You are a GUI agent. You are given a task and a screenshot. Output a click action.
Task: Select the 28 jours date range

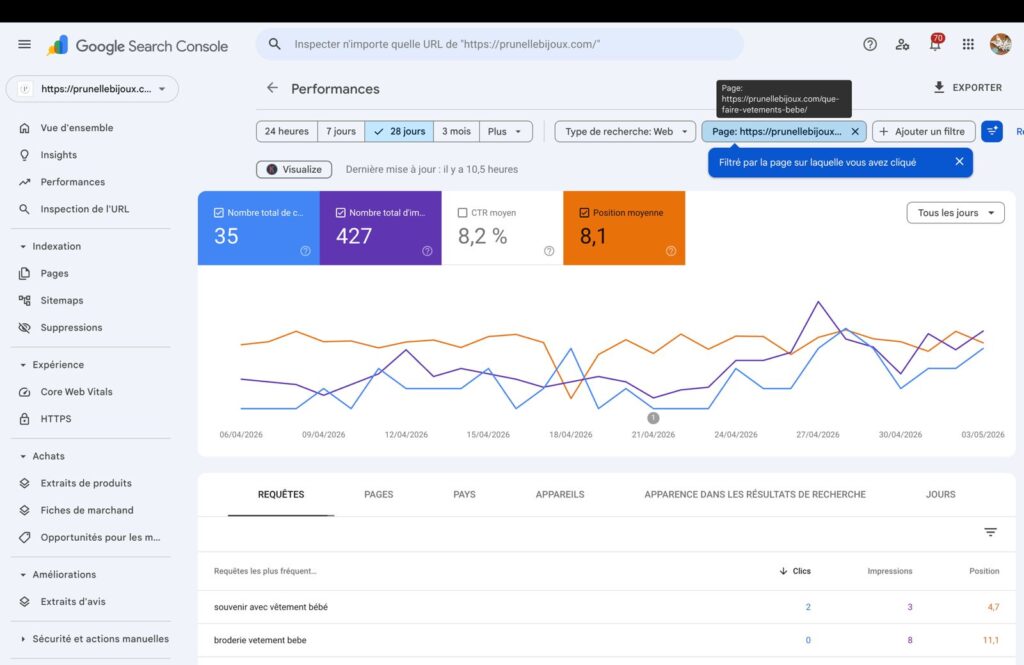(399, 131)
